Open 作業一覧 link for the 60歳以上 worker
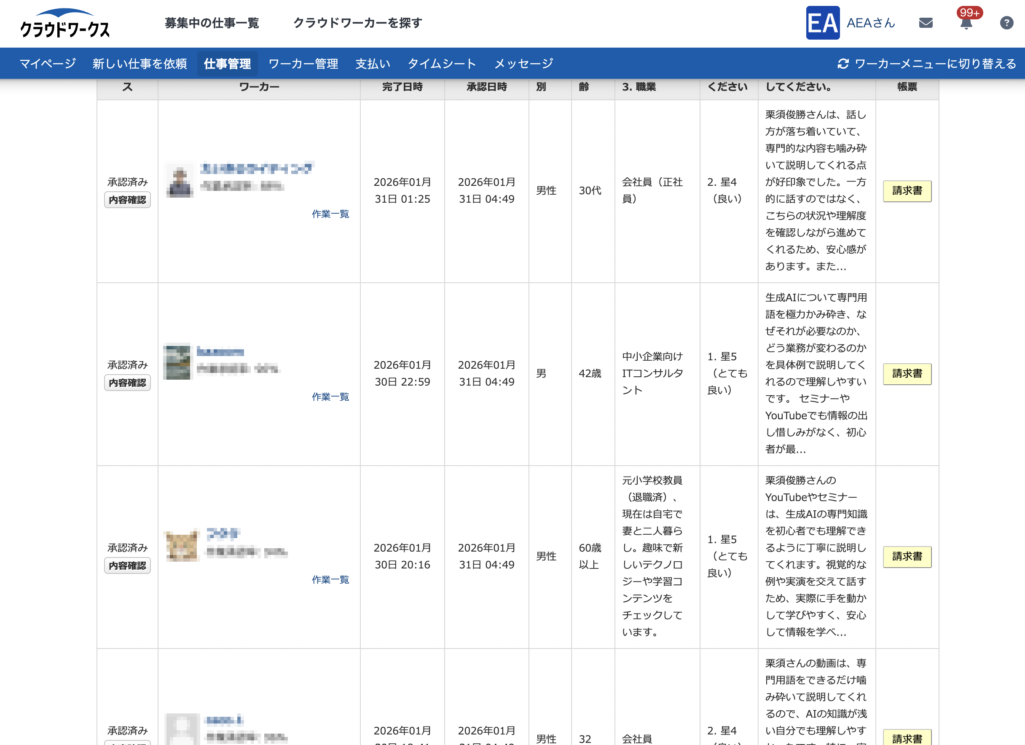The image size is (1025, 745). pos(330,579)
